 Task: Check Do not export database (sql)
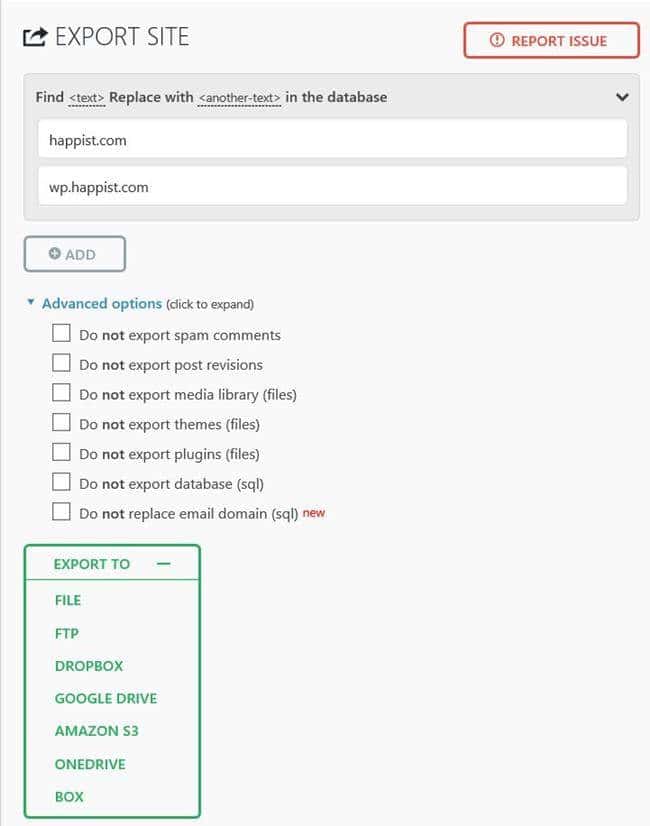(x=61, y=483)
